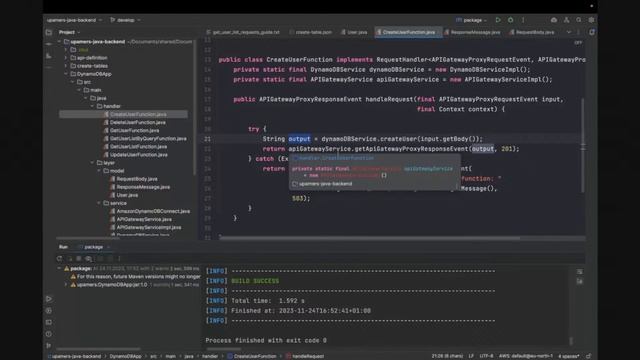Open the Project view mode dropdown
The height and width of the screenshot is (360, 640).
tap(69, 32)
